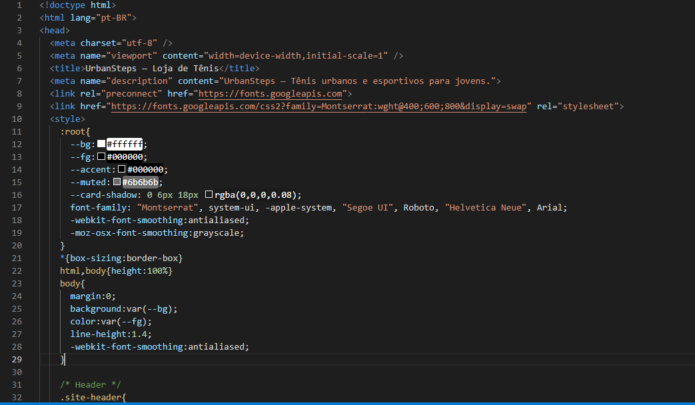Place cursor on .site-header selector
Viewport: 695px width, 405px height.
(x=93, y=397)
